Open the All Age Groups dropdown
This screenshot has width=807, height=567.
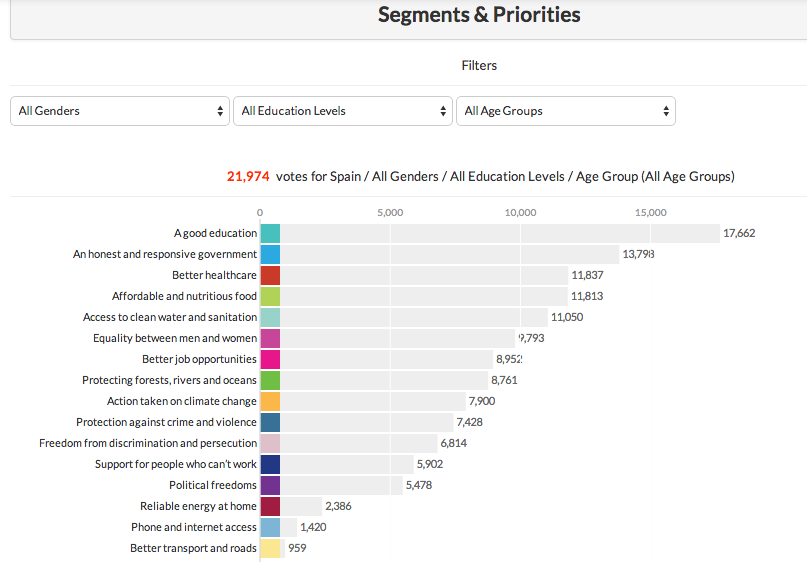tap(566, 111)
